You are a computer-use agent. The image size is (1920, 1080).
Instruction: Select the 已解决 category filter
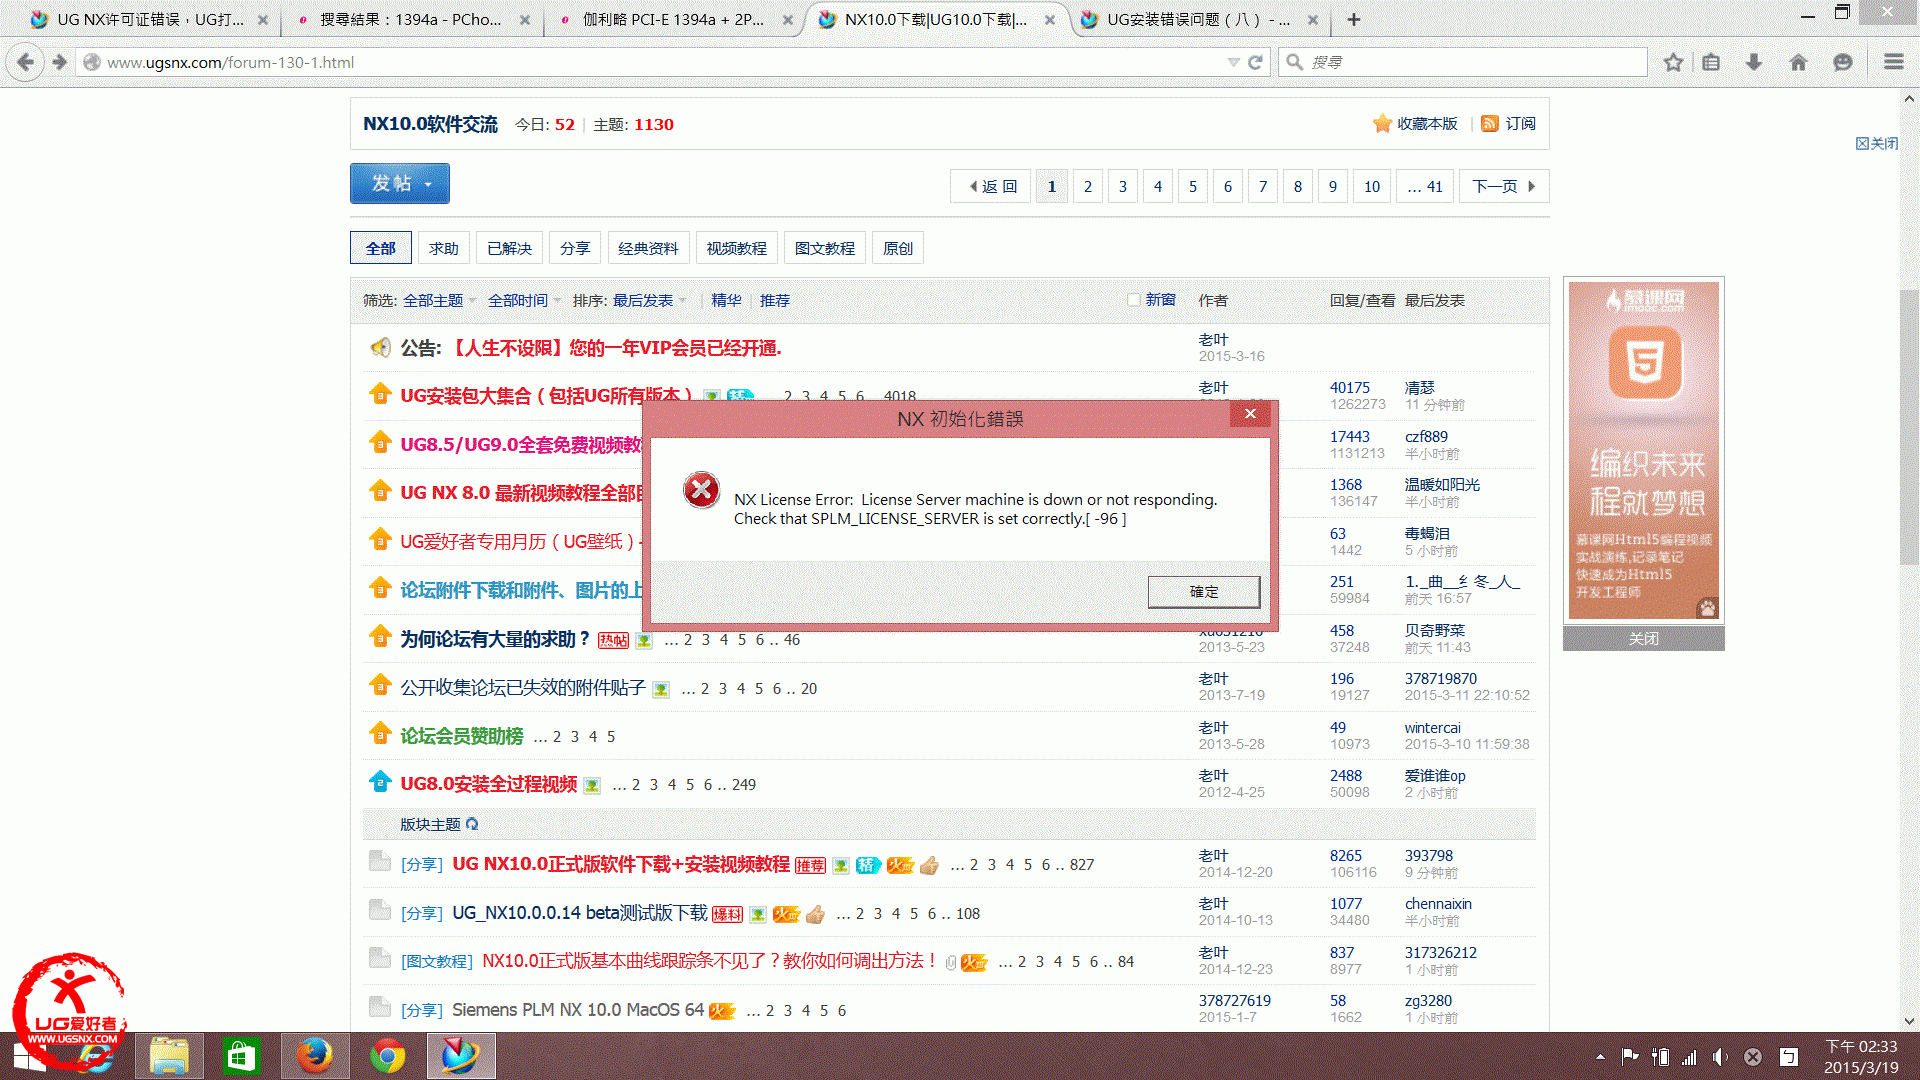pyautogui.click(x=509, y=248)
